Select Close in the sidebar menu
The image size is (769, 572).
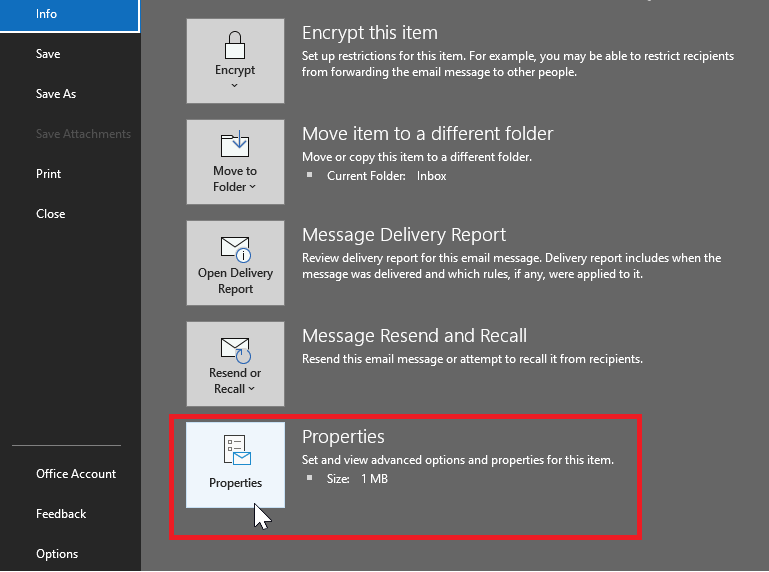point(51,214)
